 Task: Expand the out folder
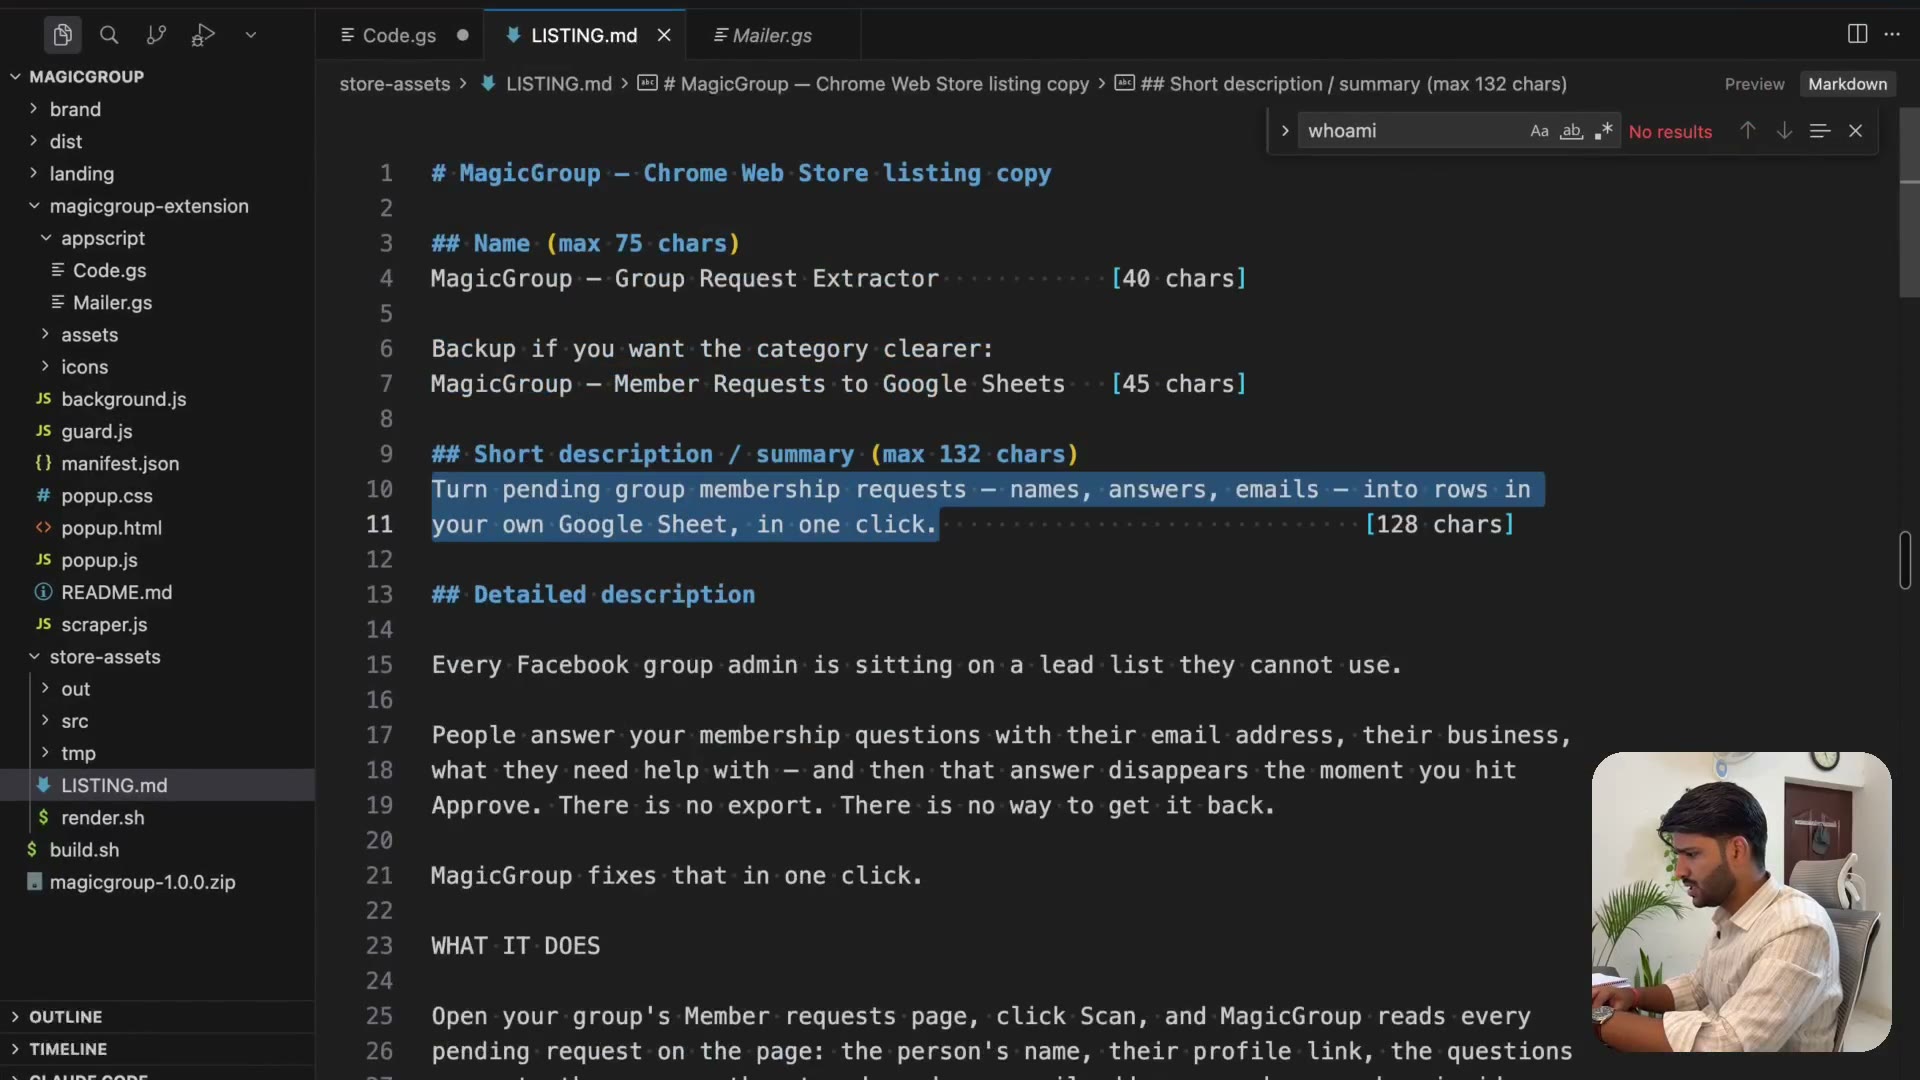coord(76,689)
